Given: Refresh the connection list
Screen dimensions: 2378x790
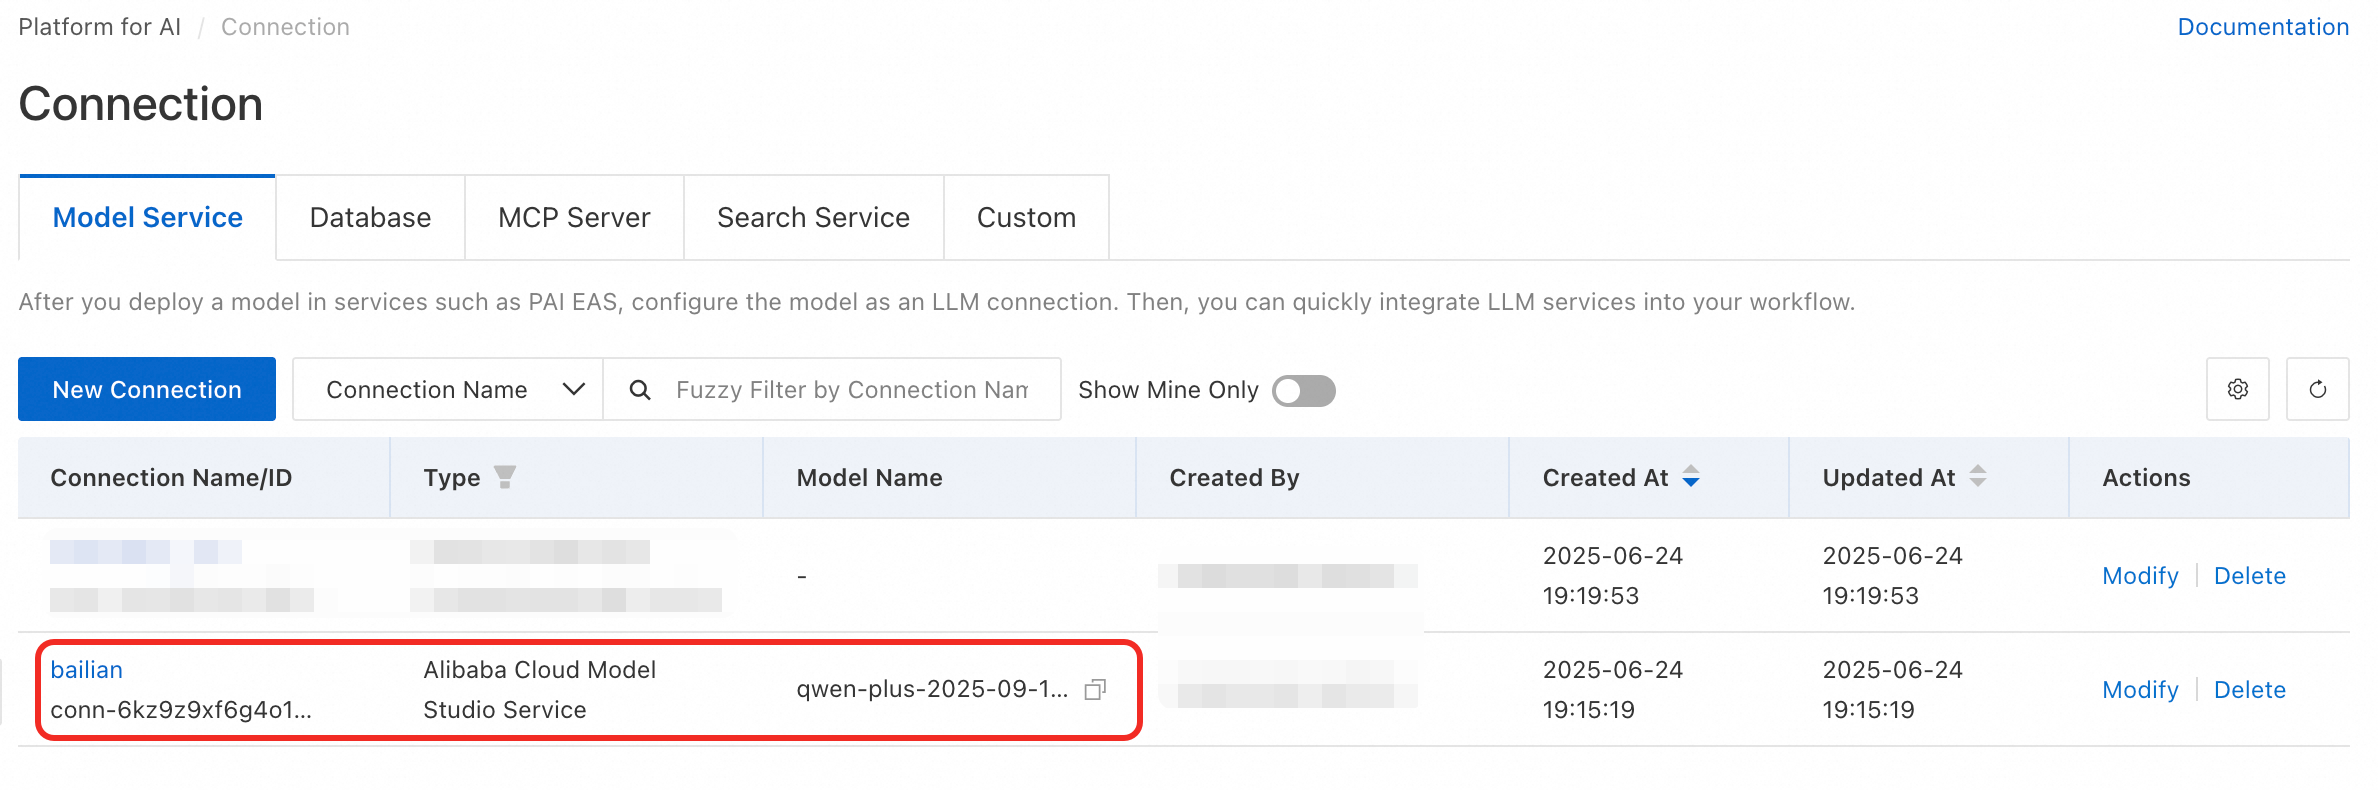Looking at the screenshot, I should coord(2317,389).
